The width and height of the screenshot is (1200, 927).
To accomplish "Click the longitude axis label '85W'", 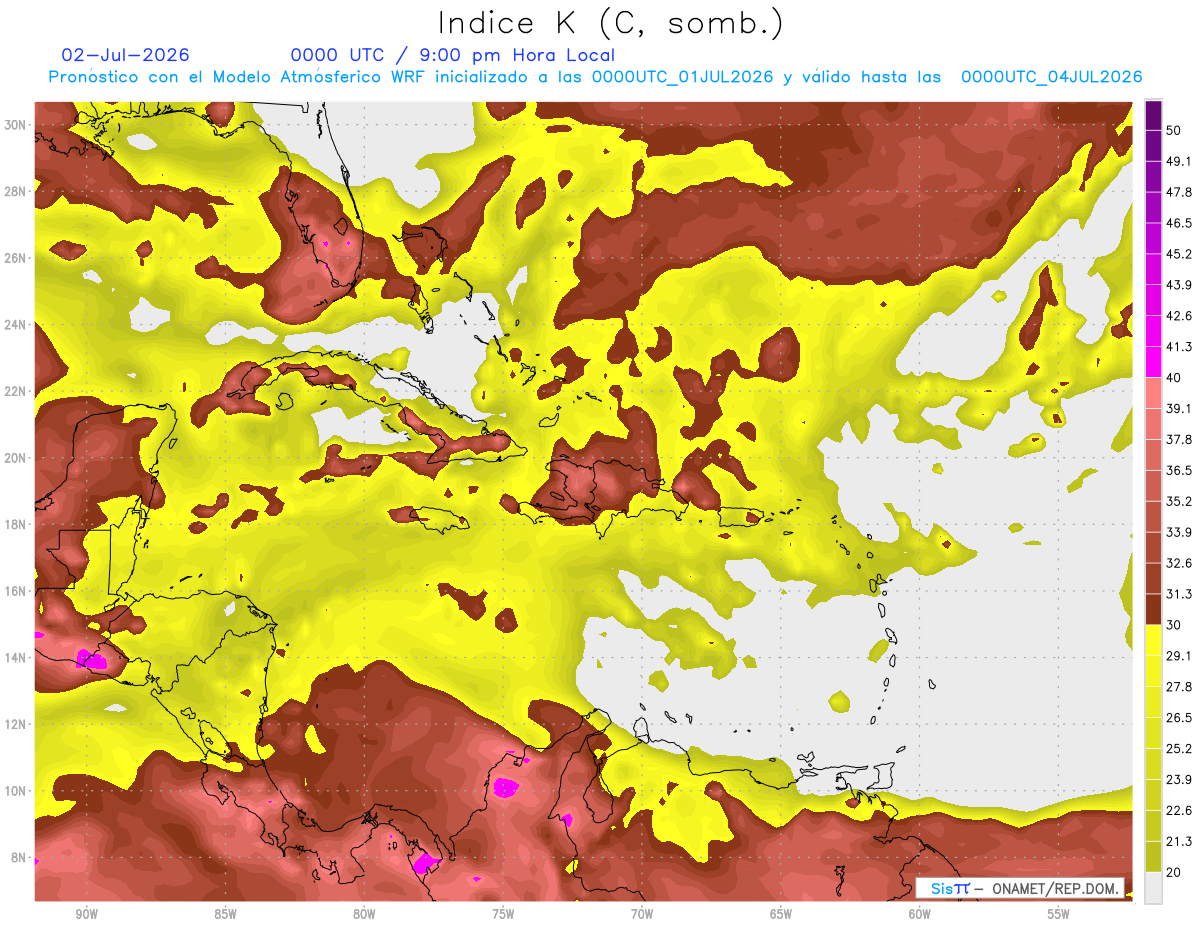I will click(x=225, y=915).
